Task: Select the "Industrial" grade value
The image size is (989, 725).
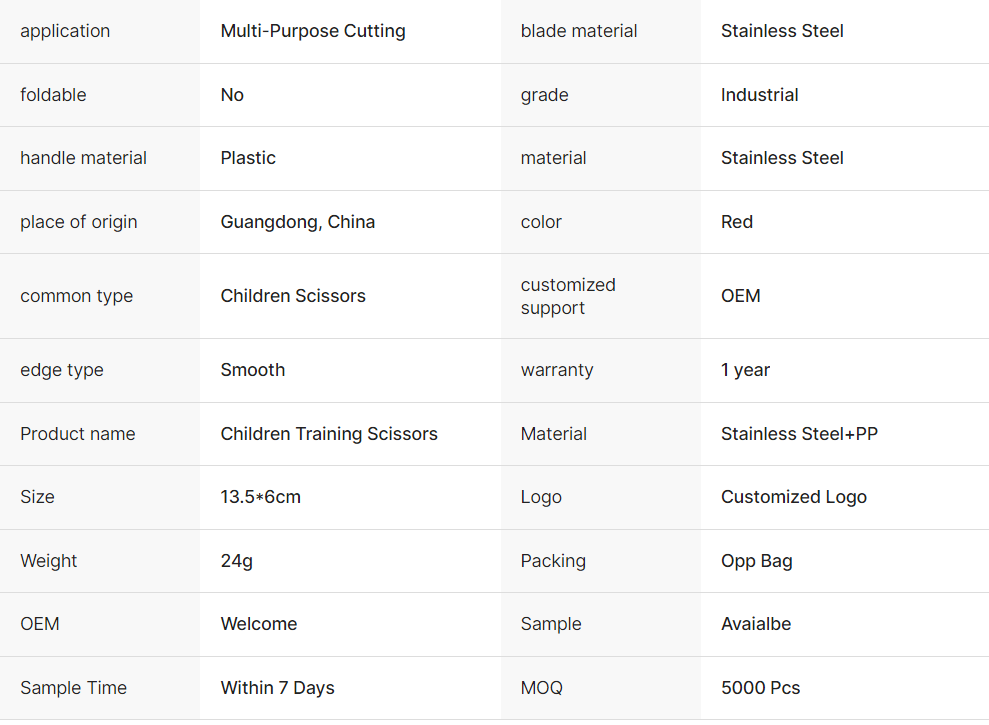Action: [x=759, y=95]
